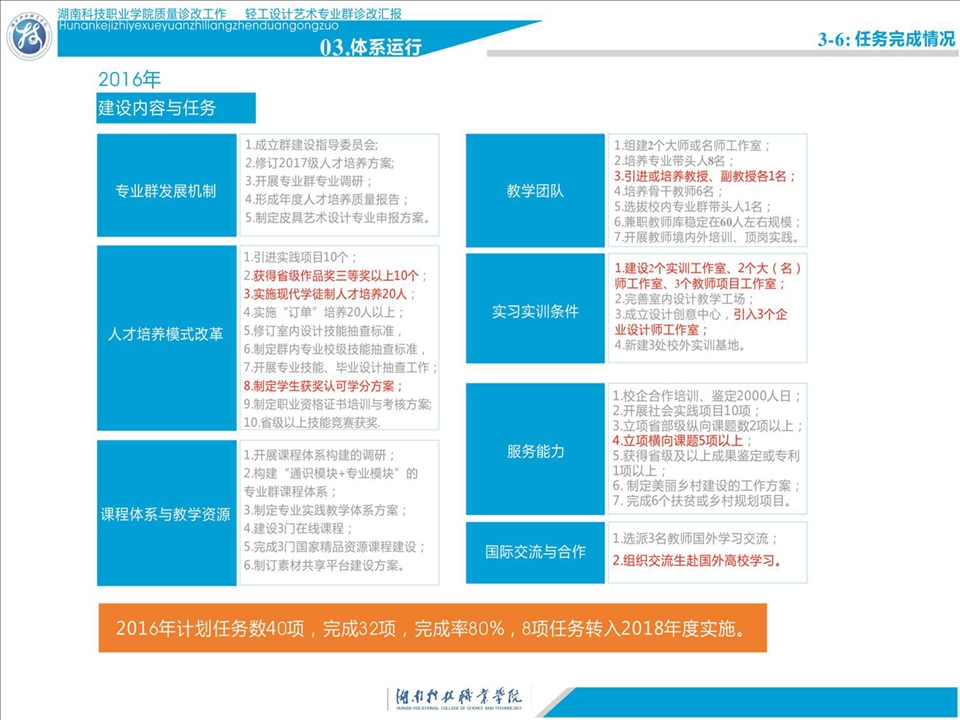
Task: Click '2.培养专业带头人8名' line
Action: pyautogui.click(x=674, y=161)
